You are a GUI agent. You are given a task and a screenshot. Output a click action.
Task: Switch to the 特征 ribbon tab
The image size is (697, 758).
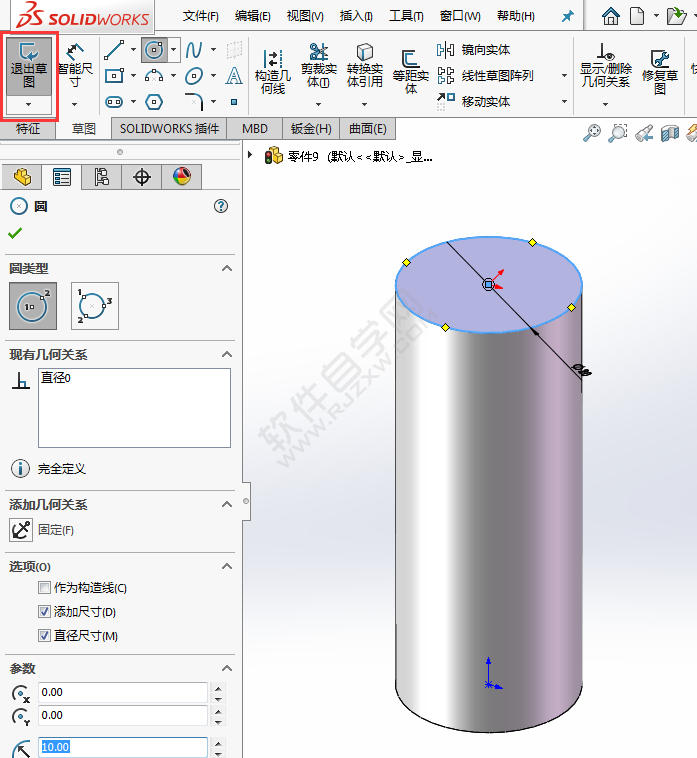(x=28, y=129)
